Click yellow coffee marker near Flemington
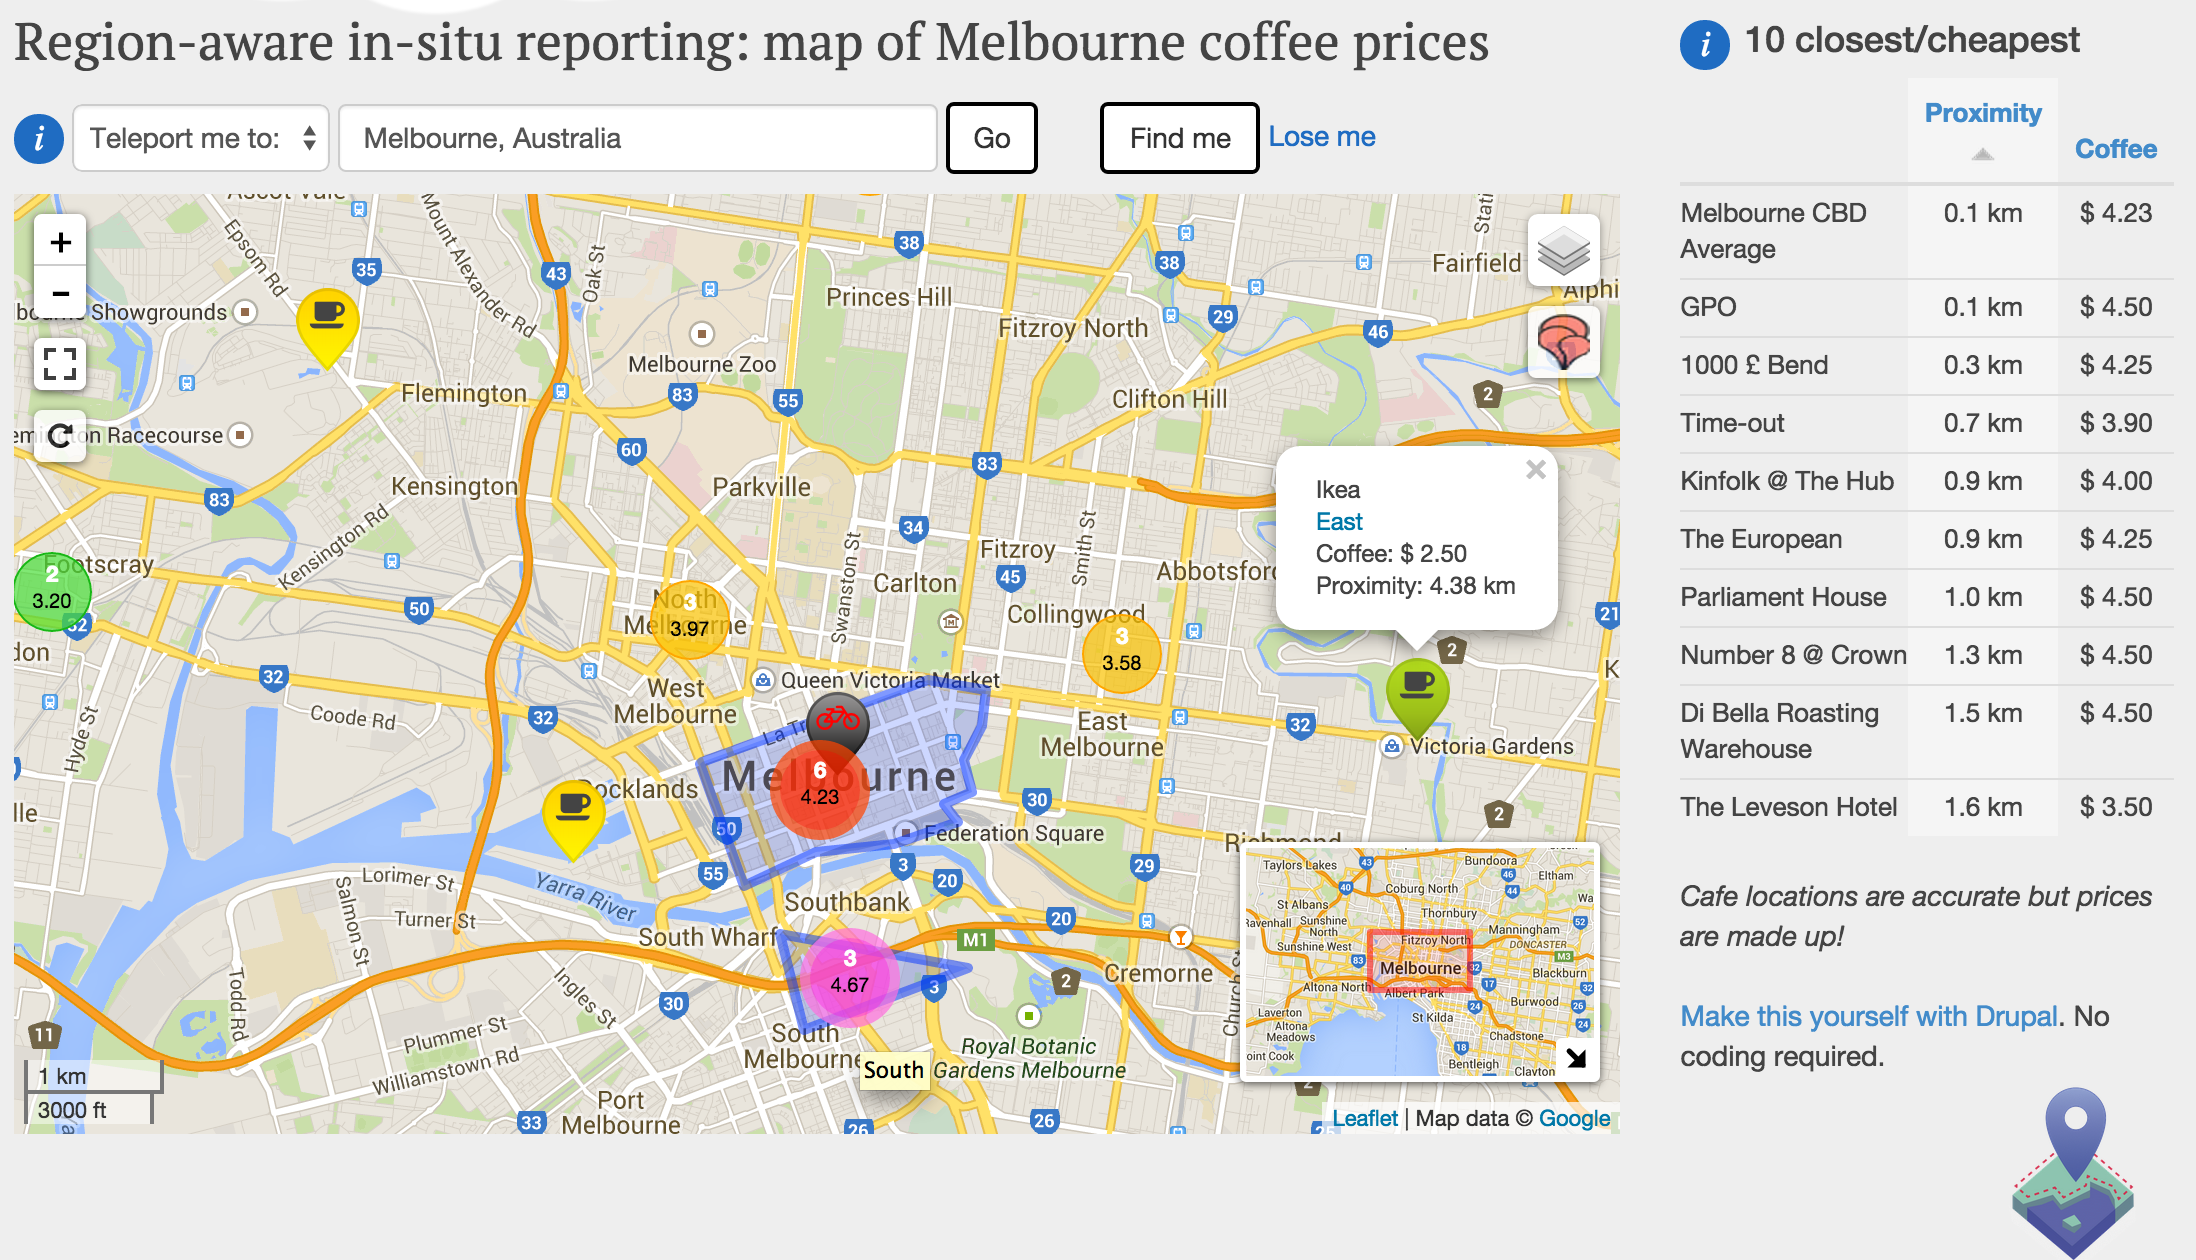The image size is (2196, 1260). (x=328, y=328)
